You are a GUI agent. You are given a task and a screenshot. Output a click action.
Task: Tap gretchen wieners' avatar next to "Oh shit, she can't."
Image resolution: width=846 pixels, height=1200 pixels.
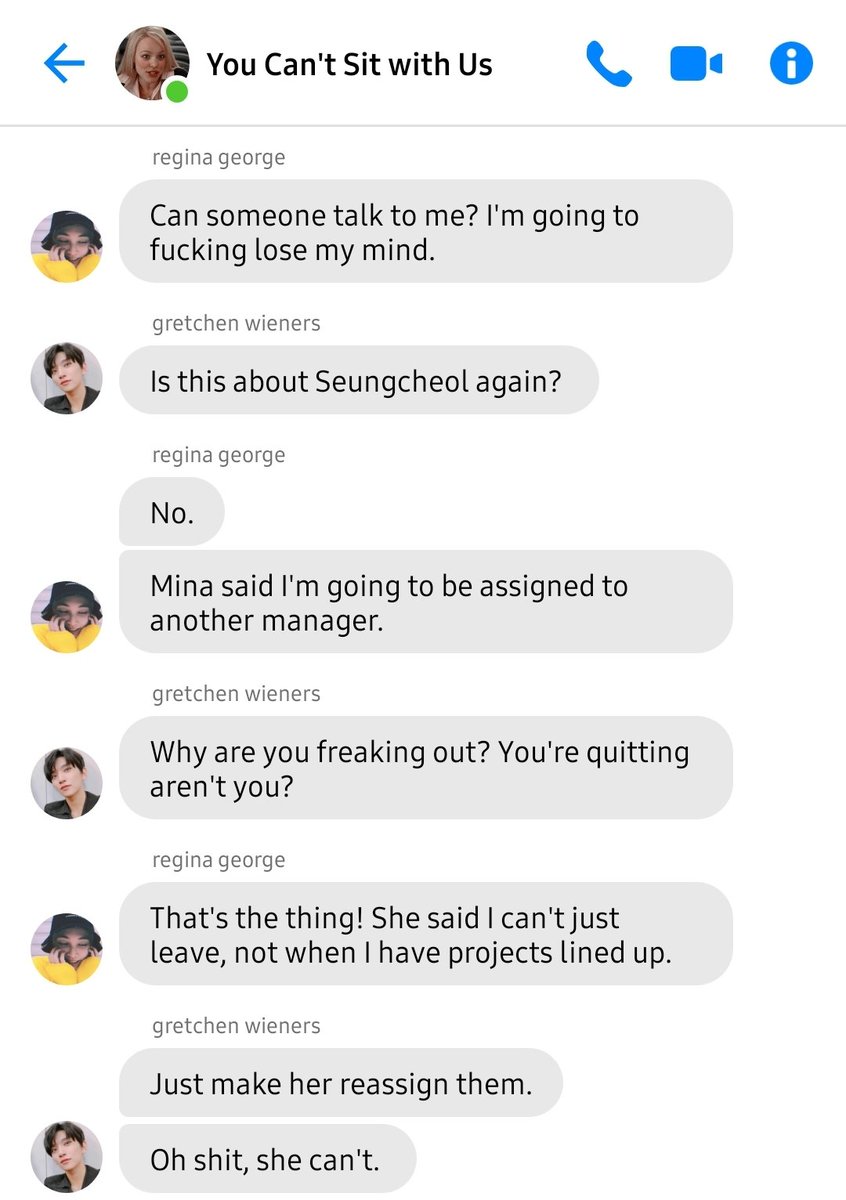click(67, 1157)
